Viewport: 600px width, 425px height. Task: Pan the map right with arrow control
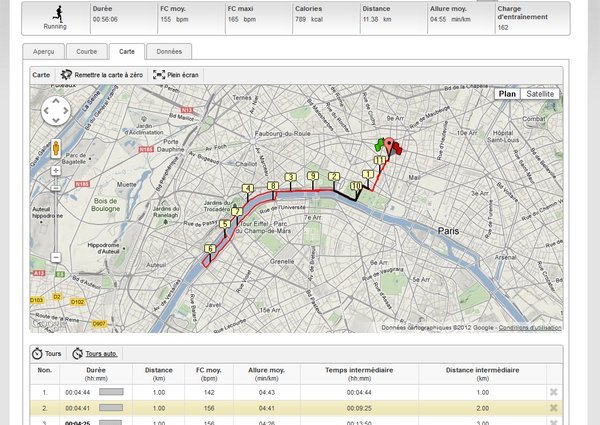[65, 111]
